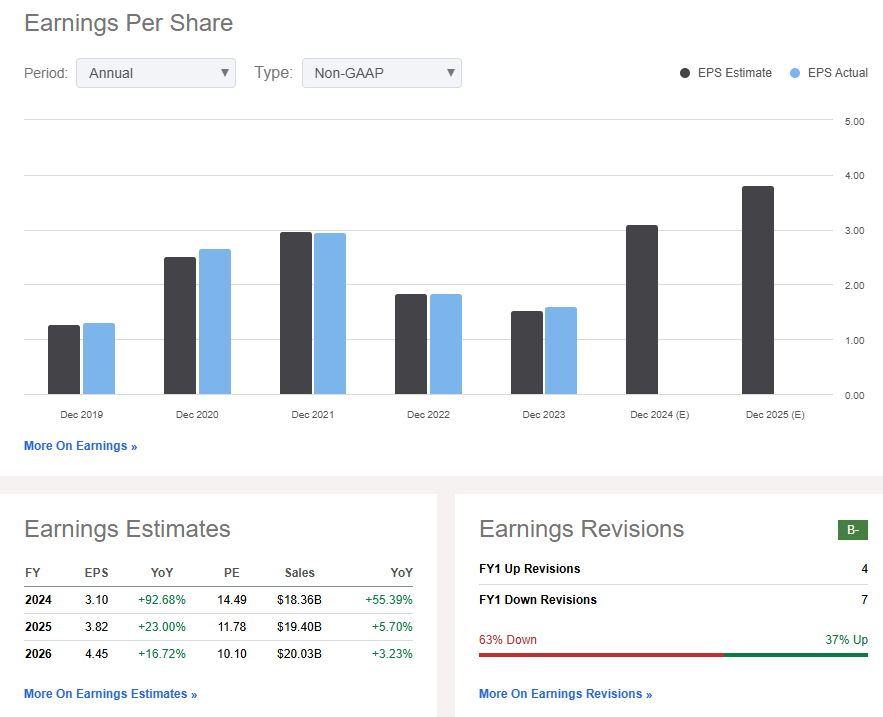Screen dimensions: 883x717
Task: Click the Sales column header
Action: coord(299,573)
